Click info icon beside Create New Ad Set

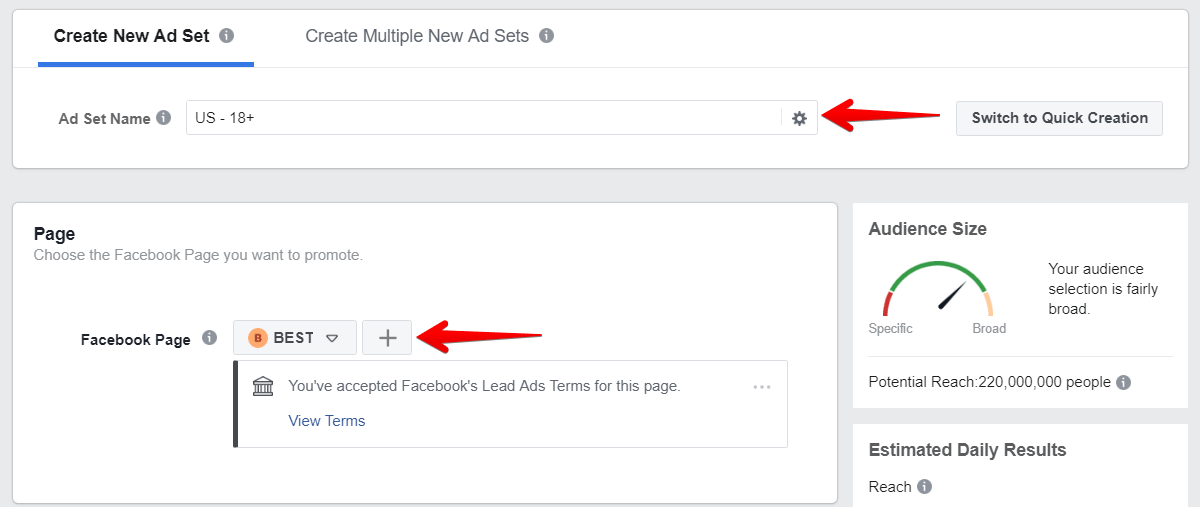coord(227,36)
